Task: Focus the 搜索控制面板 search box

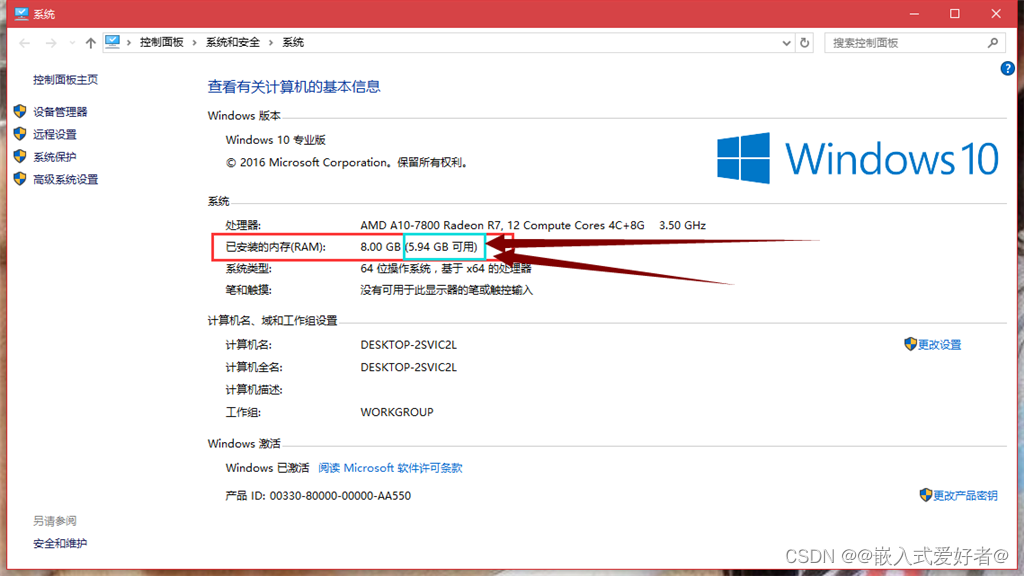Action: click(x=914, y=43)
